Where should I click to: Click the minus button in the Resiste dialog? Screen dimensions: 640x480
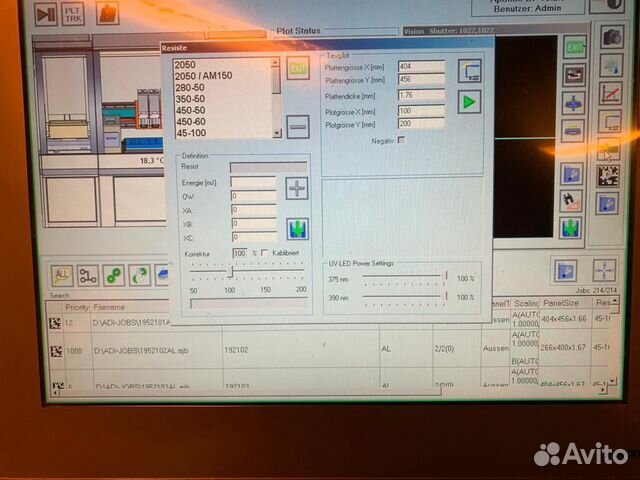tap(298, 127)
